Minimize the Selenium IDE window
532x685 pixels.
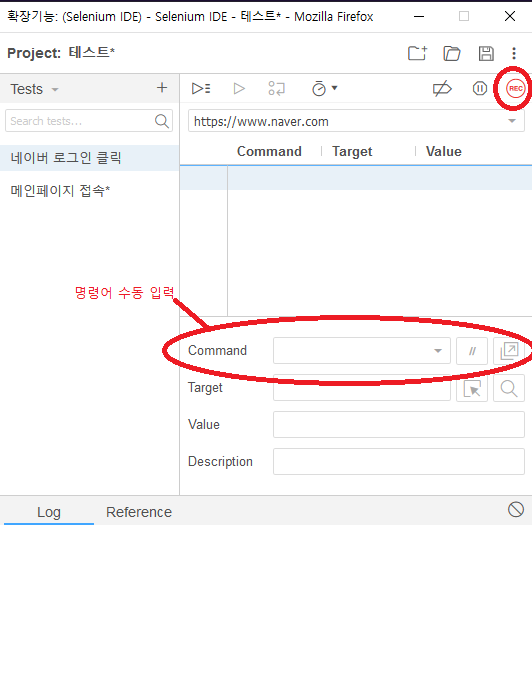(419, 17)
